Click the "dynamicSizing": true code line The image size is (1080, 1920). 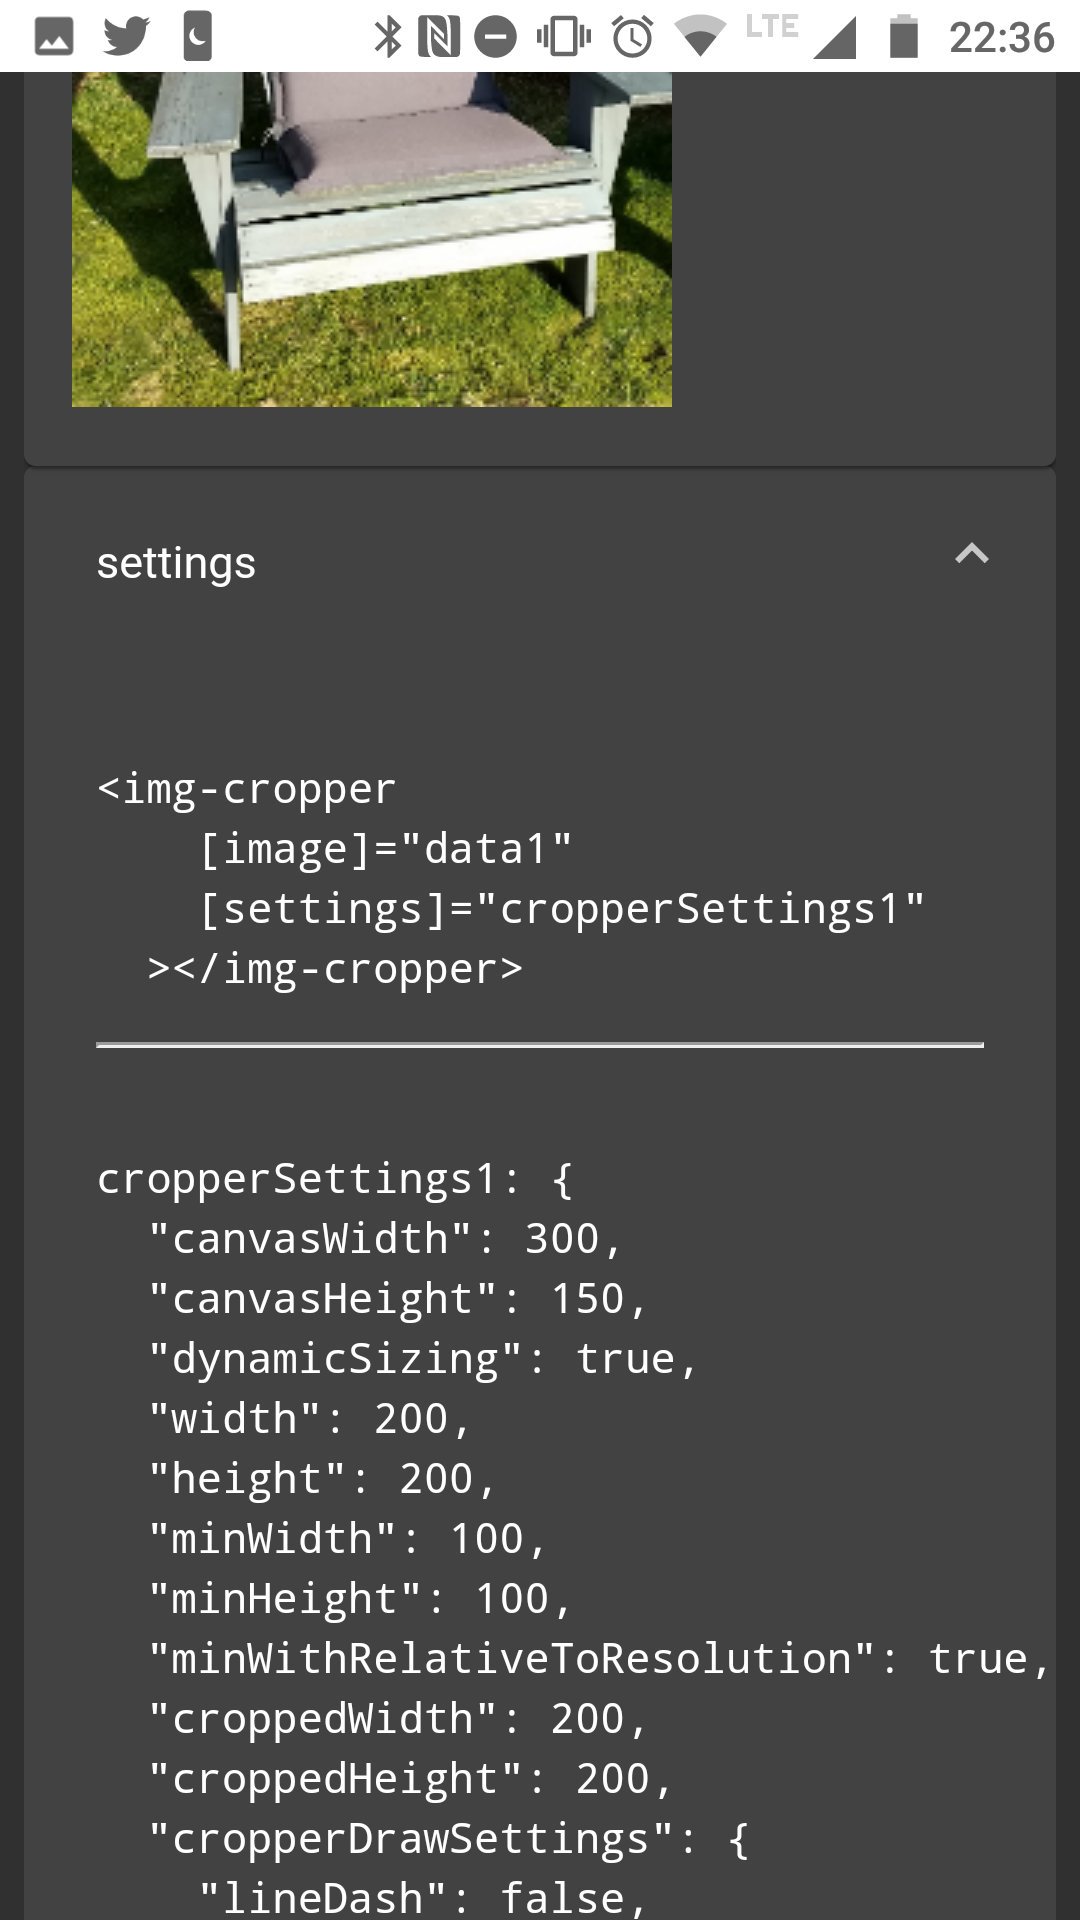tap(422, 1359)
